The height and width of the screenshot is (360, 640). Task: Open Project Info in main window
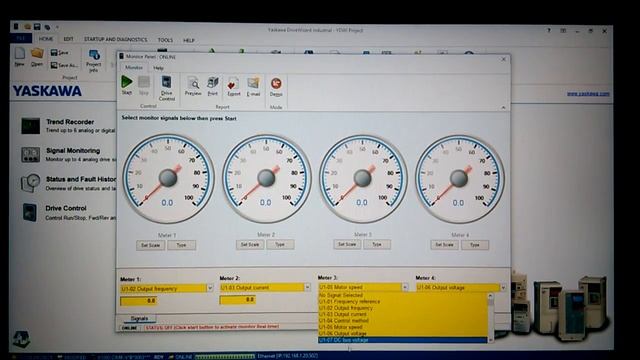[x=93, y=60]
